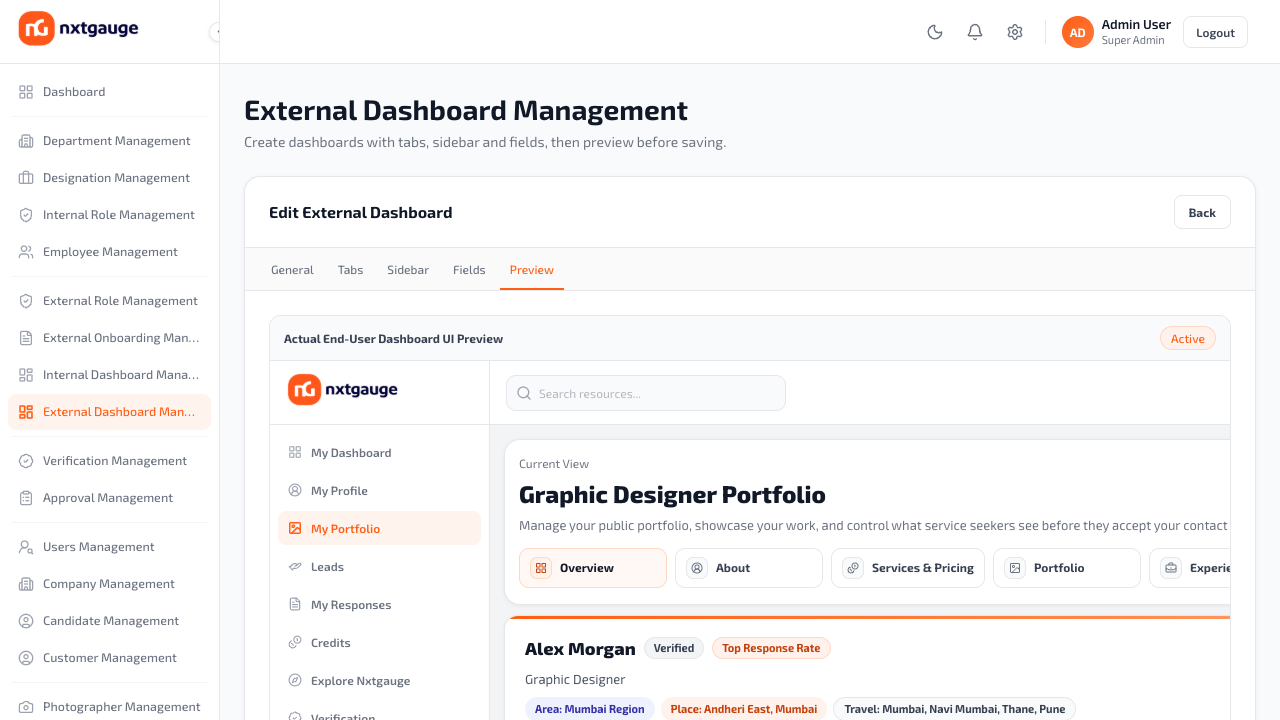The height and width of the screenshot is (720, 1280).
Task: Click Area: Mumbai Region tag
Action: click(x=590, y=709)
